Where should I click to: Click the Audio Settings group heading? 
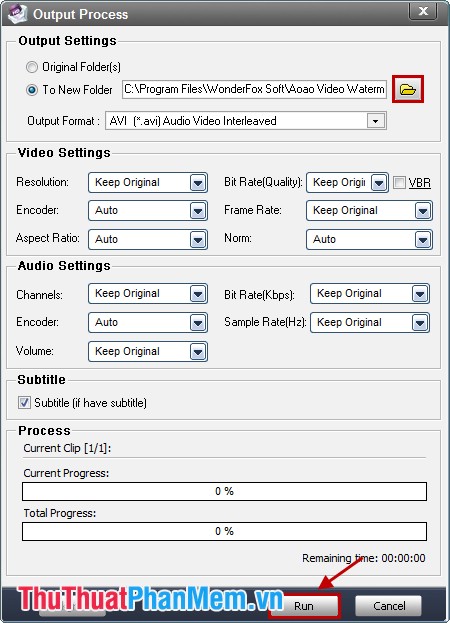(64, 266)
